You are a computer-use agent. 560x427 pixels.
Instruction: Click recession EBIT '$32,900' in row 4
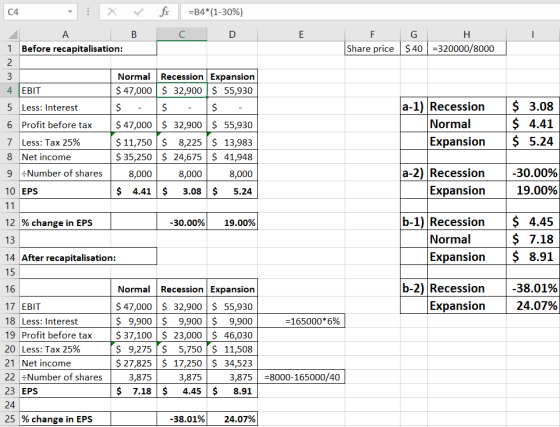(x=181, y=90)
